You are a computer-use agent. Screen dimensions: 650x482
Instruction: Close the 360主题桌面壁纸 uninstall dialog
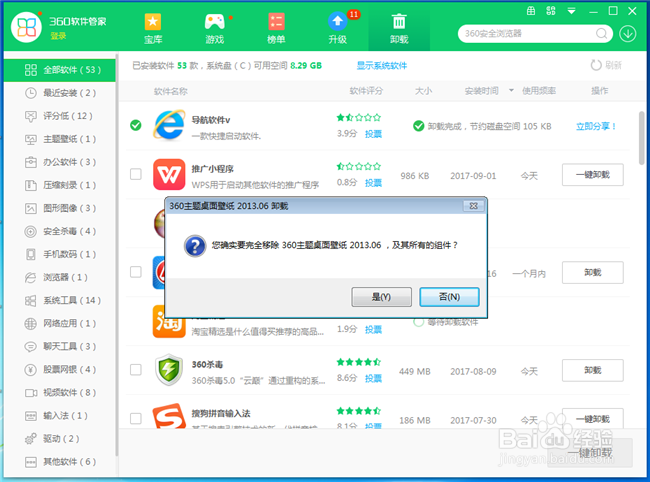click(473, 206)
